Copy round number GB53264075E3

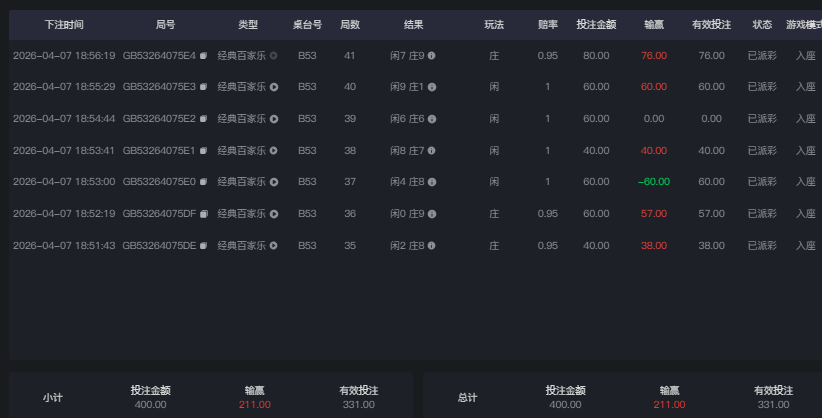tap(203, 87)
